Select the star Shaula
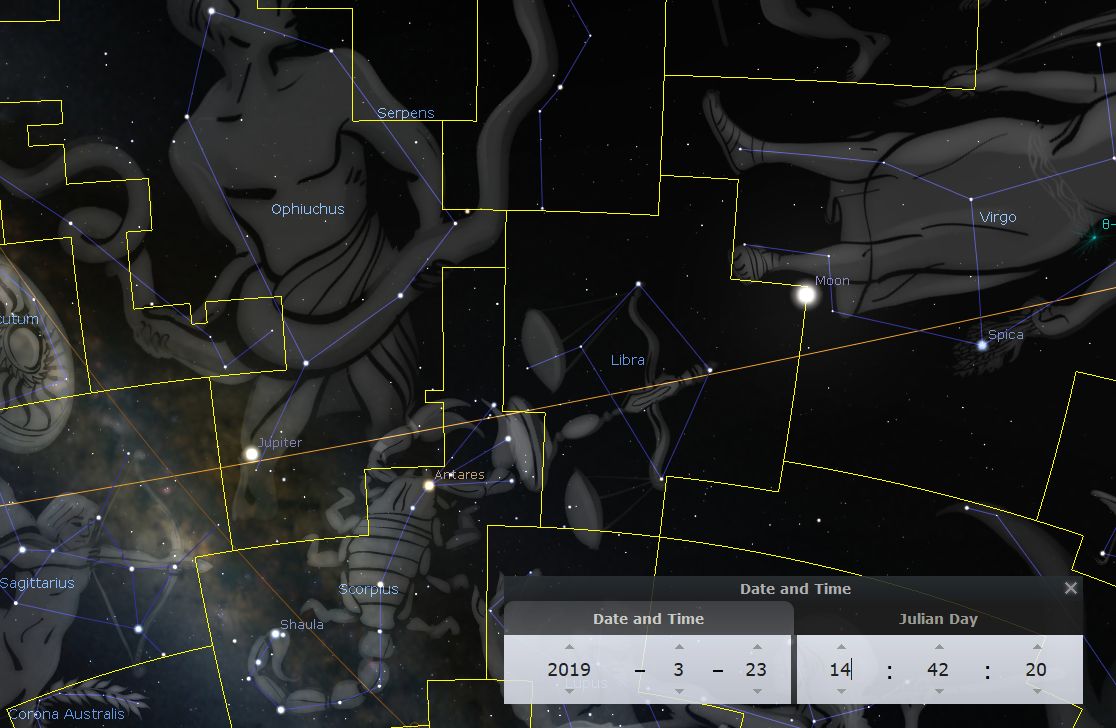The width and height of the screenshot is (1116, 728). pyautogui.click(x=275, y=633)
